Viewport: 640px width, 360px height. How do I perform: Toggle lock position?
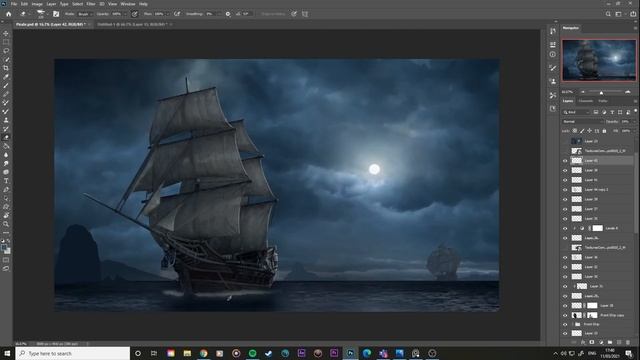coord(589,131)
